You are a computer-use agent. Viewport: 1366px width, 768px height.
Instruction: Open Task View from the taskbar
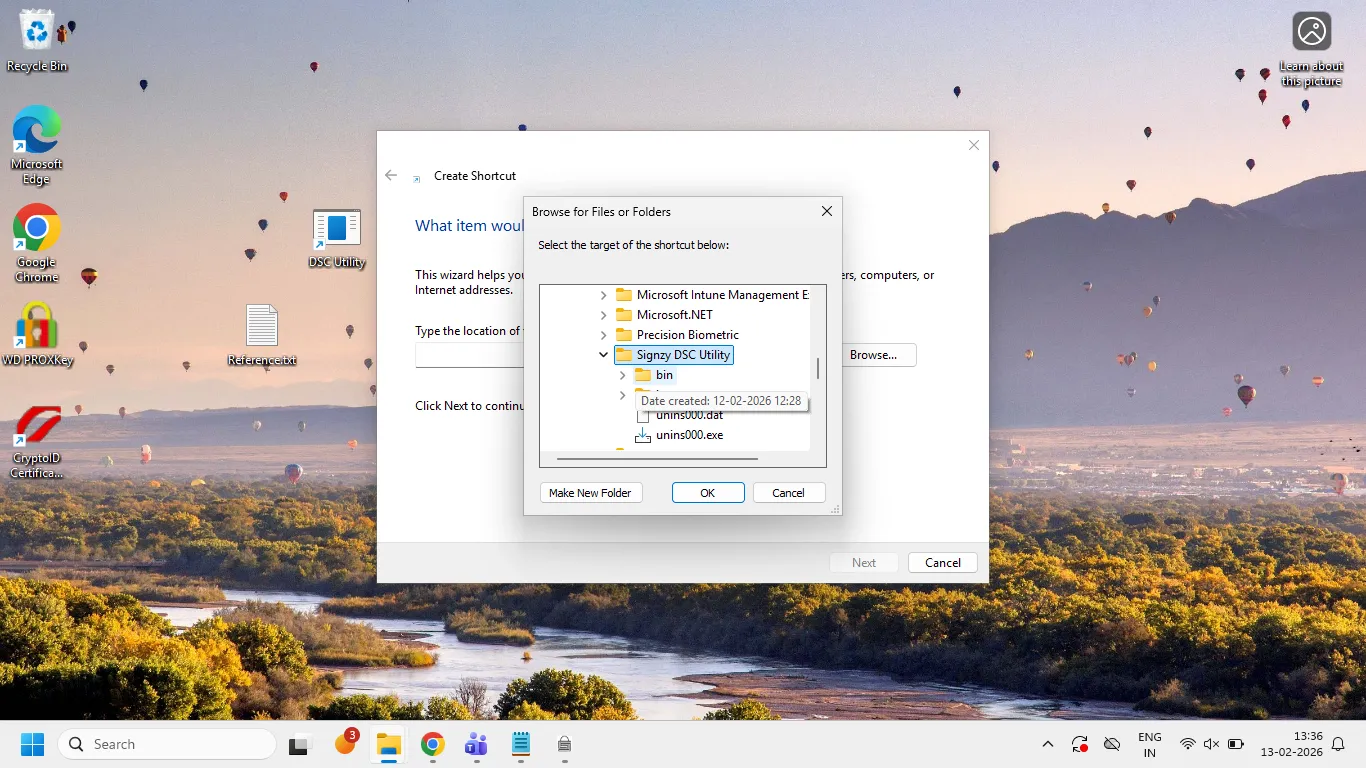point(298,745)
